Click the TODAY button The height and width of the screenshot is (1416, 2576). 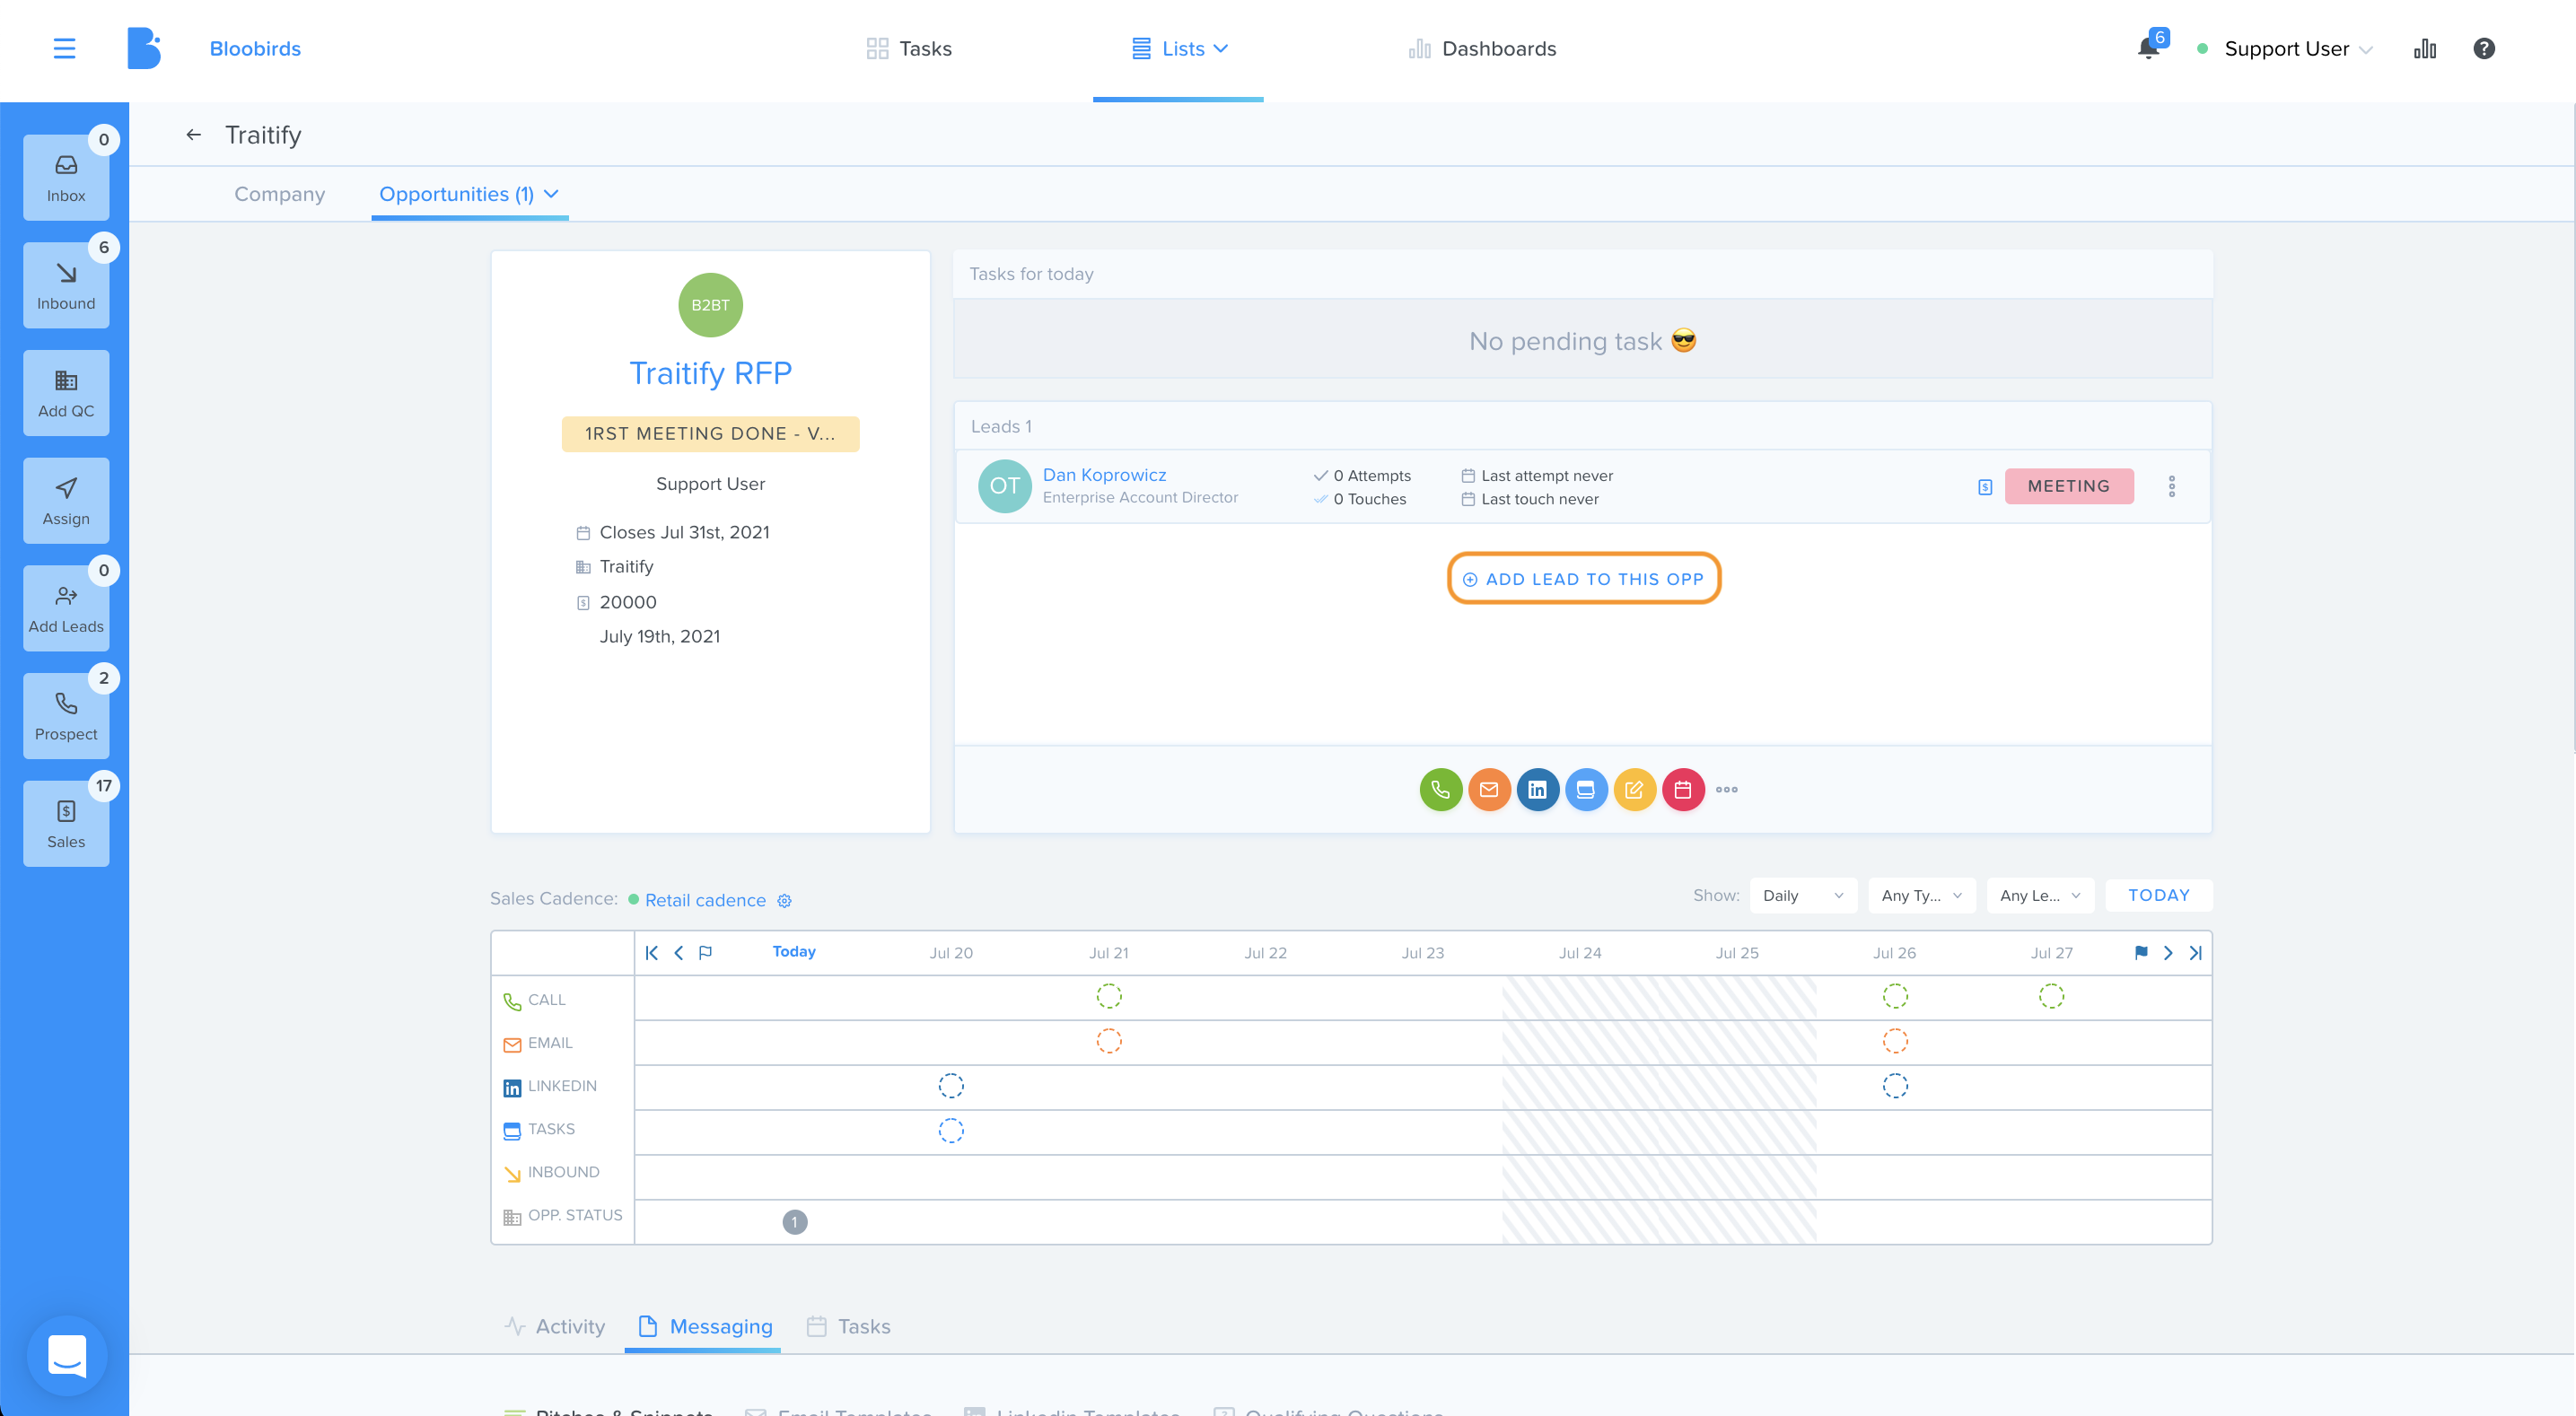point(2158,896)
